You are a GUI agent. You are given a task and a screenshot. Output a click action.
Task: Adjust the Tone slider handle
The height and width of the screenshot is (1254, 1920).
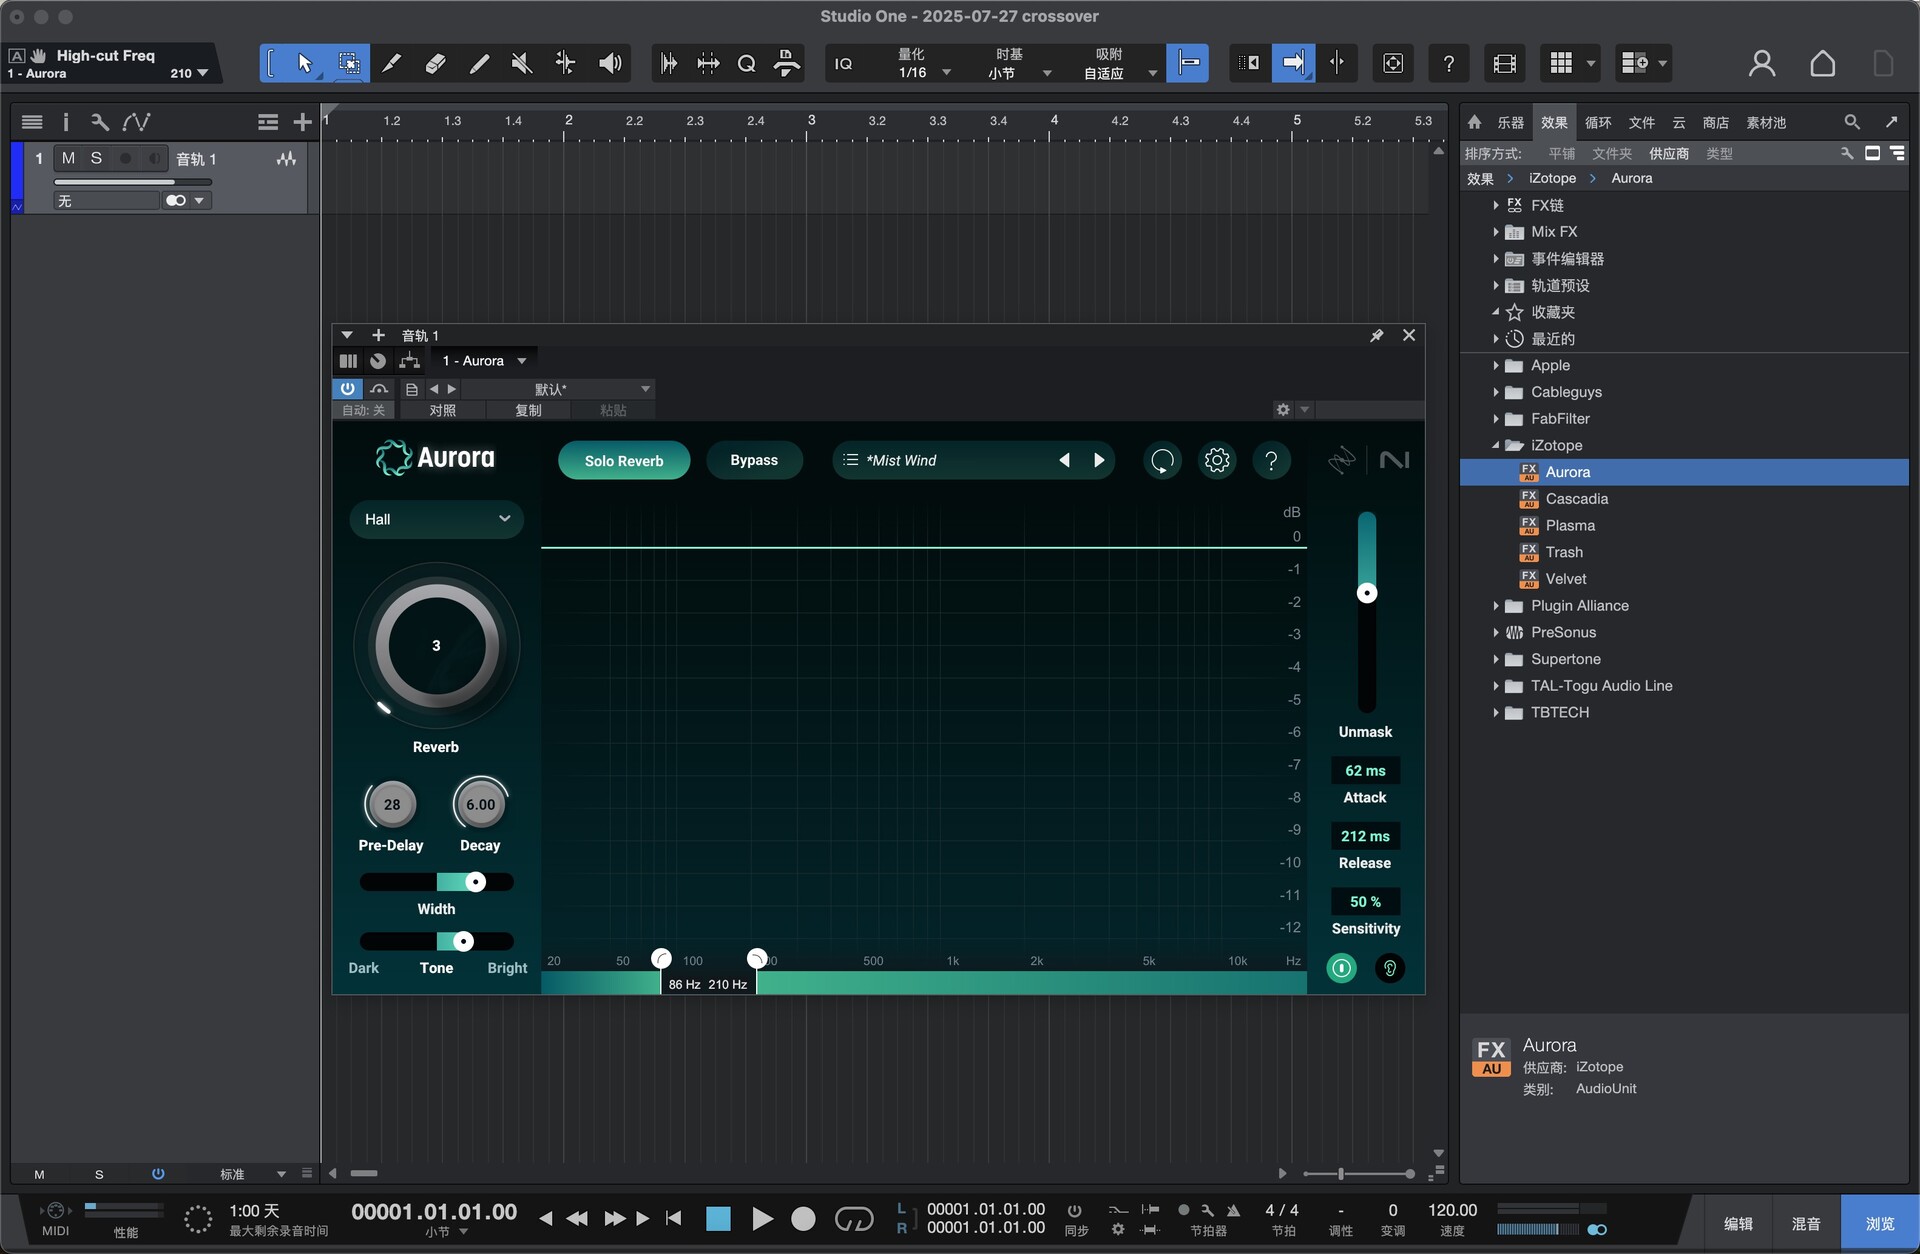pyautogui.click(x=463, y=941)
